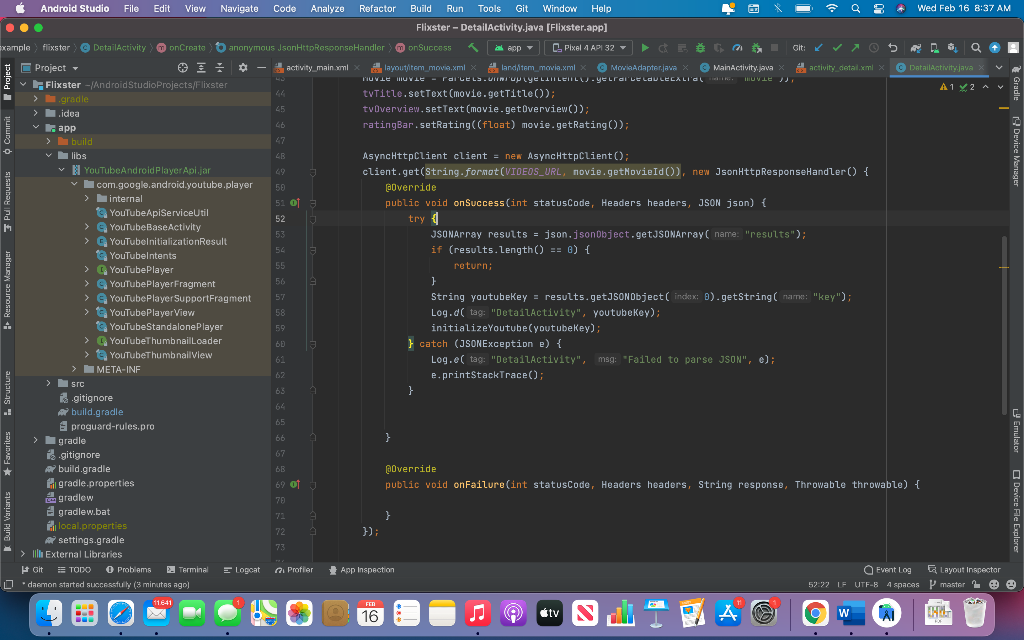
Task: Expand the META-INF folder
Action: tap(74, 369)
